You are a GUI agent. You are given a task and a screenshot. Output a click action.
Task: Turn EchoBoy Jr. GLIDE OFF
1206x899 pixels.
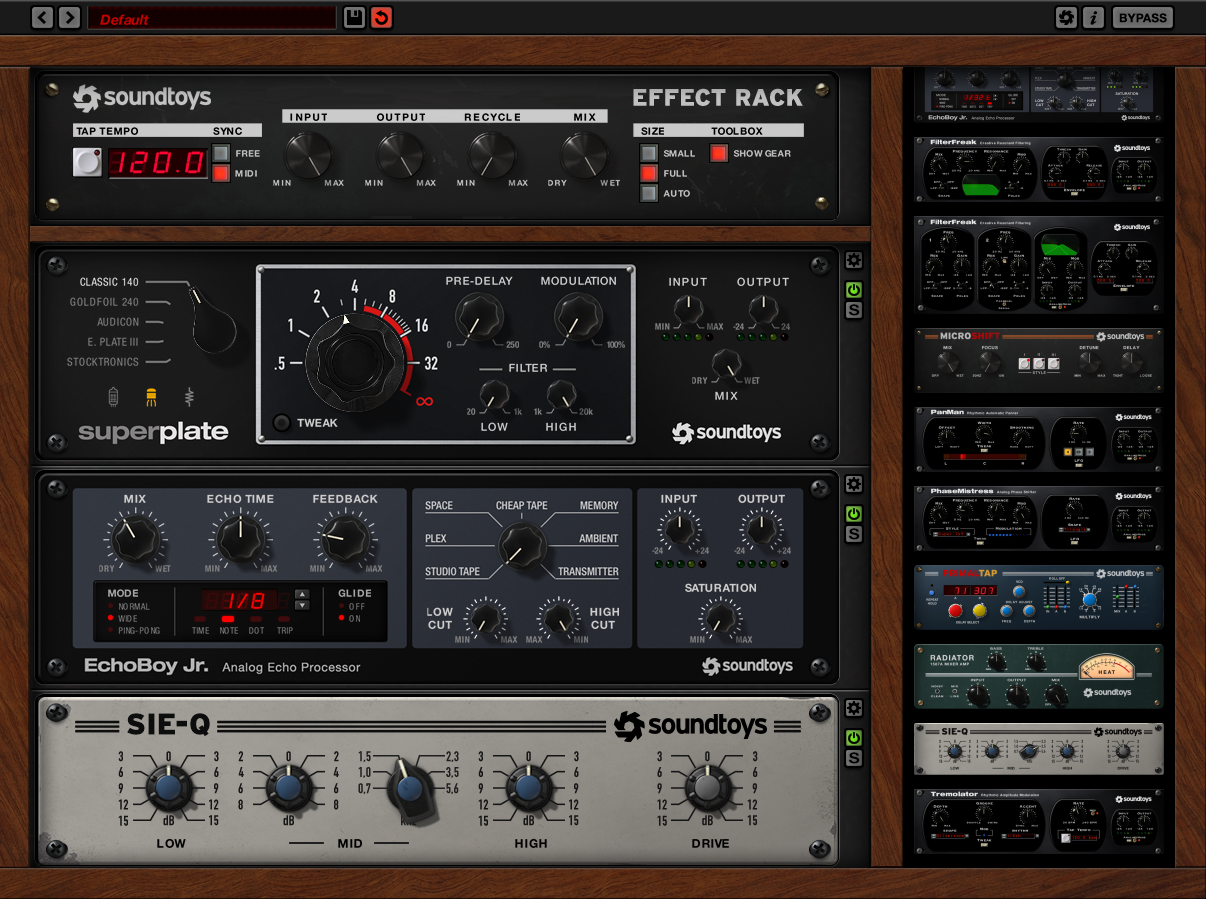[351, 607]
